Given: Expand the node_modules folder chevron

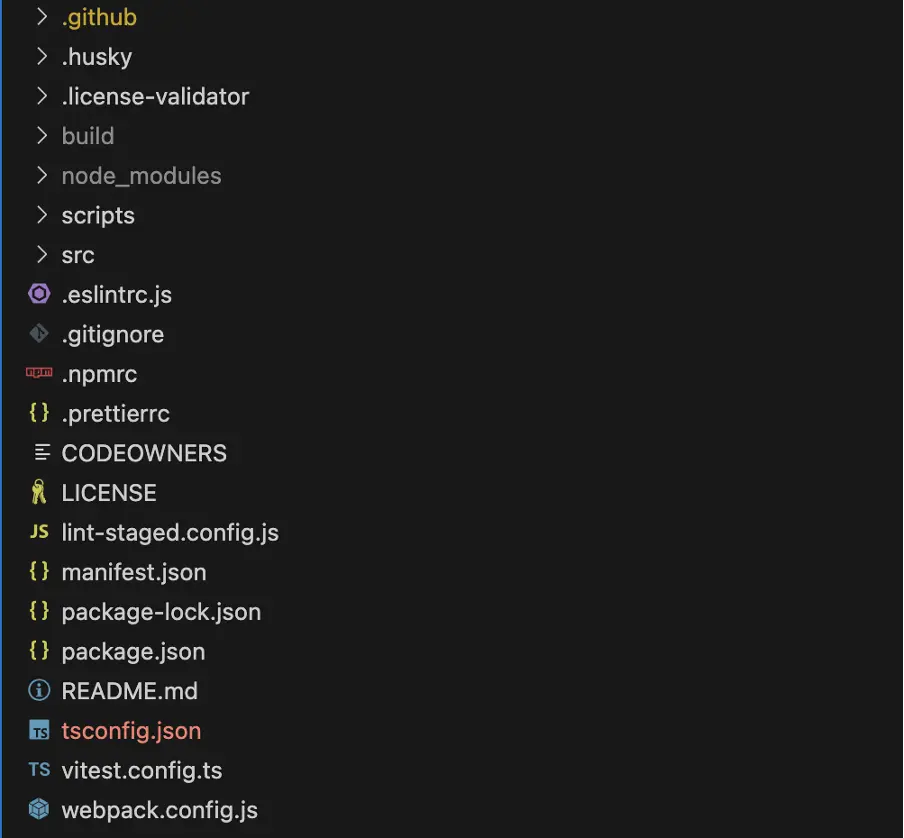Looking at the screenshot, I should pos(42,175).
